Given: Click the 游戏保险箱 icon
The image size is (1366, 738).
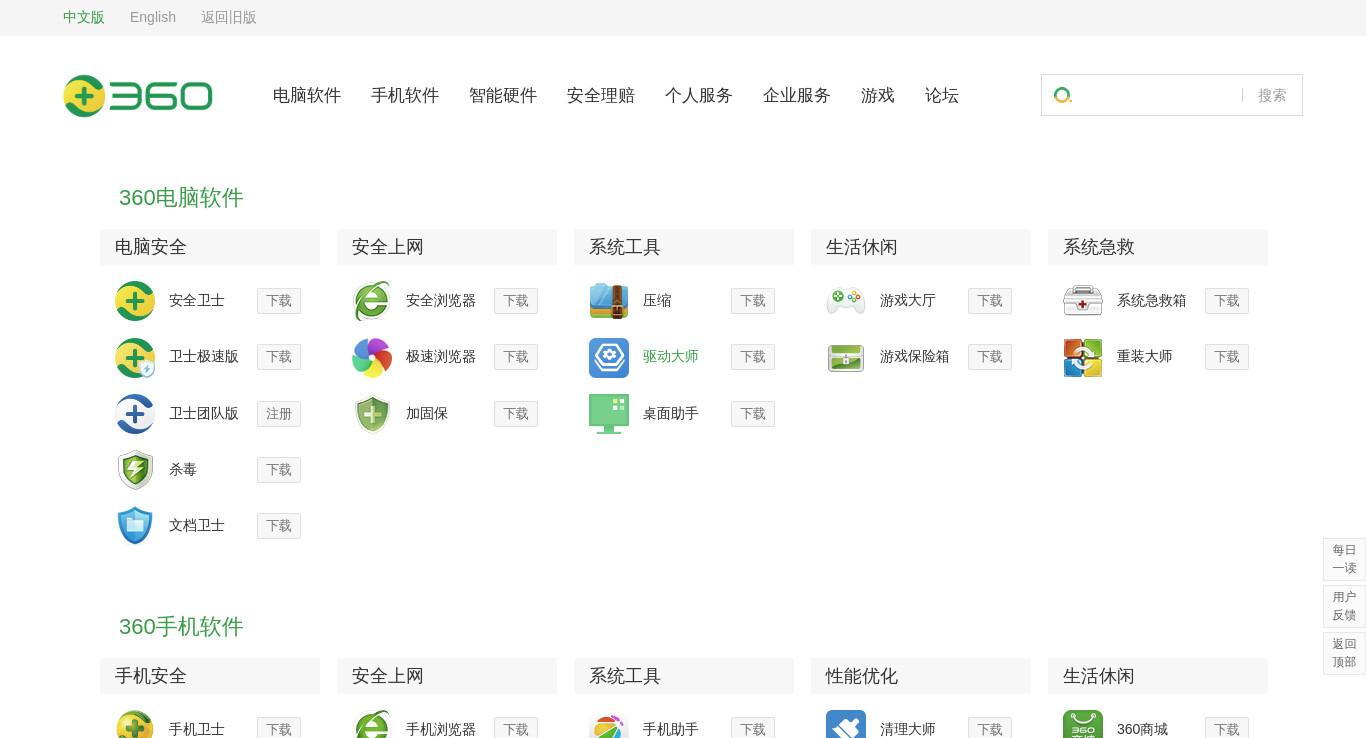Looking at the screenshot, I should (846, 358).
